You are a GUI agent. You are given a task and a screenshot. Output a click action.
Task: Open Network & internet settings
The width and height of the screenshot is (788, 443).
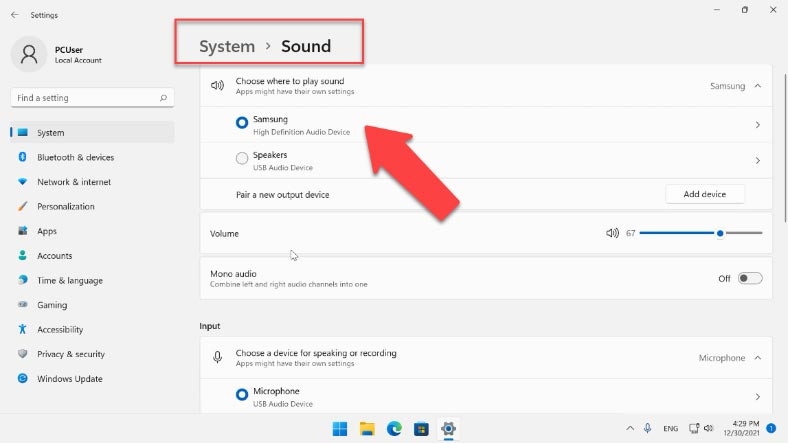tap(92, 182)
